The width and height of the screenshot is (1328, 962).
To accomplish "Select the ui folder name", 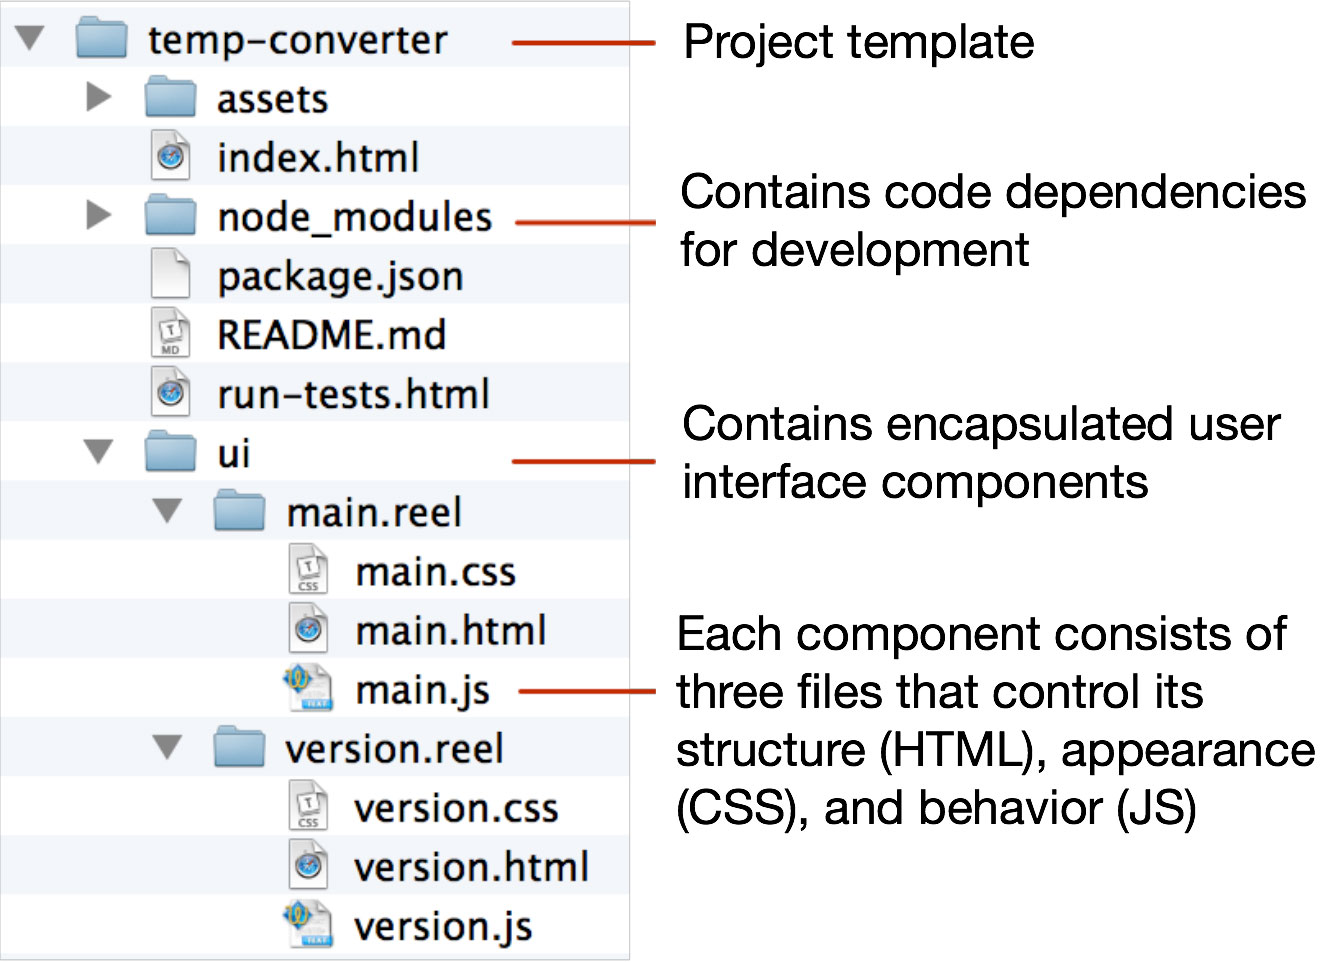I will pyautogui.click(x=234, y=453).
